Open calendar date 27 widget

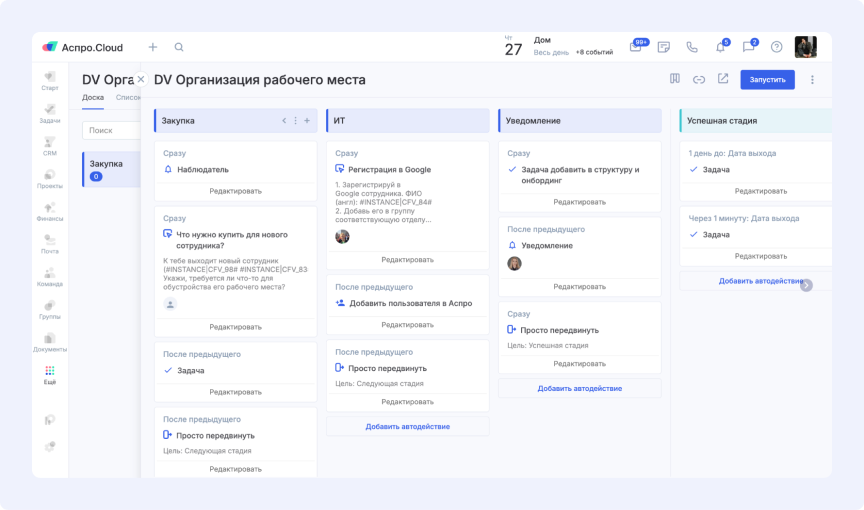pyautogui.click(x=513, y=47)
